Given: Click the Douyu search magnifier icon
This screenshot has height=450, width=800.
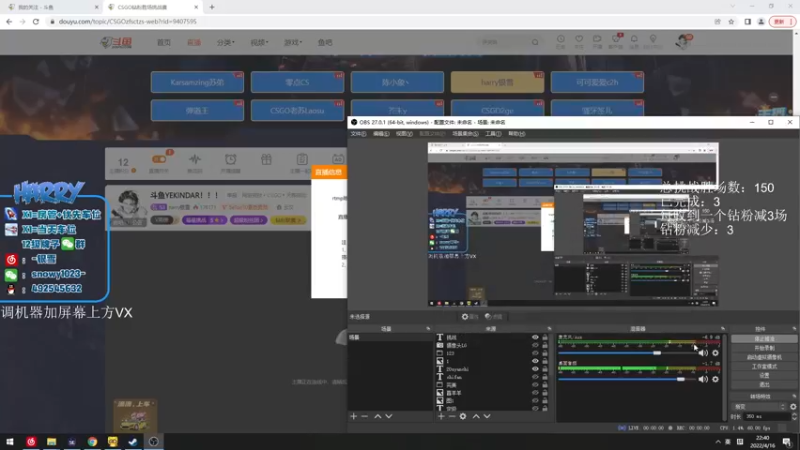Looking at the screenshot, I should click(x=535, y=42).
